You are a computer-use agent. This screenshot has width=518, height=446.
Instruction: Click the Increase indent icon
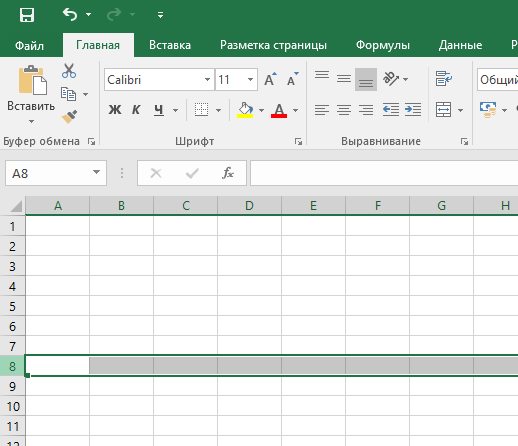pos(413,109)
